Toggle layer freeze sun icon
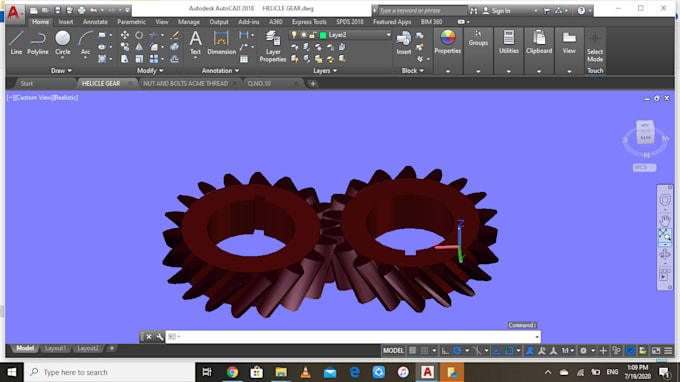The height and width of the screenshot is (382, 680). click(x=303, y=35)
